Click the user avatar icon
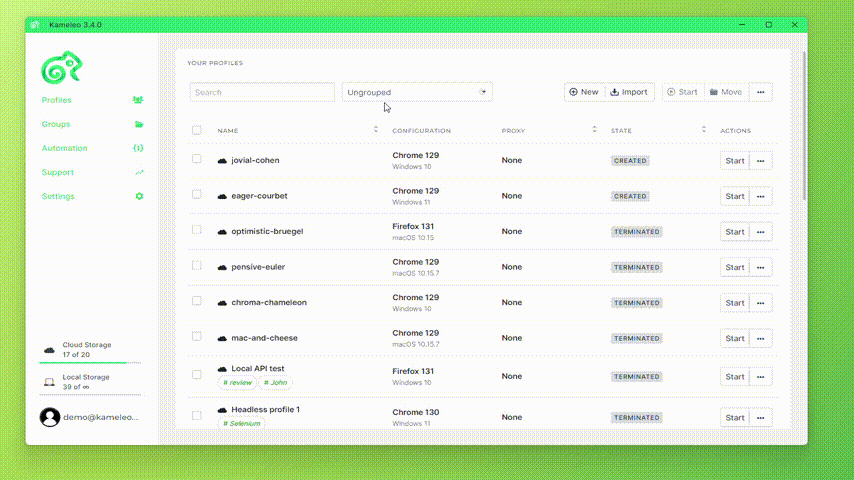This screenshot has width=854, height=480. [50, 417]
